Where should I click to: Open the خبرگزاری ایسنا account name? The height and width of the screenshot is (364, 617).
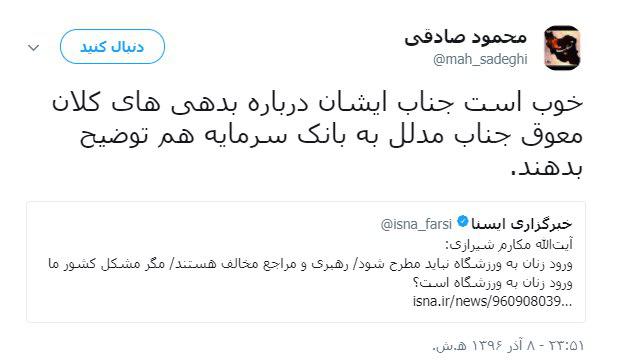tap(521, 224)
